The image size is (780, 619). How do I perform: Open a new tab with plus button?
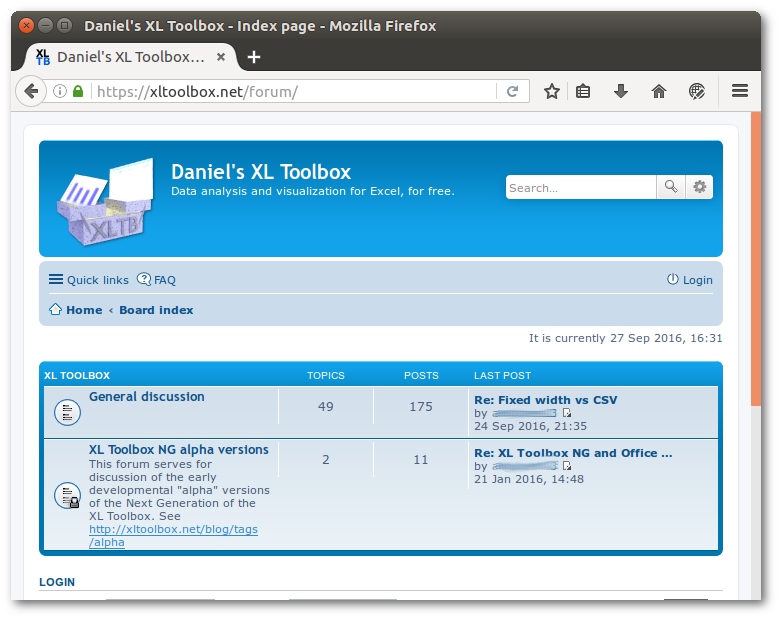254,57
